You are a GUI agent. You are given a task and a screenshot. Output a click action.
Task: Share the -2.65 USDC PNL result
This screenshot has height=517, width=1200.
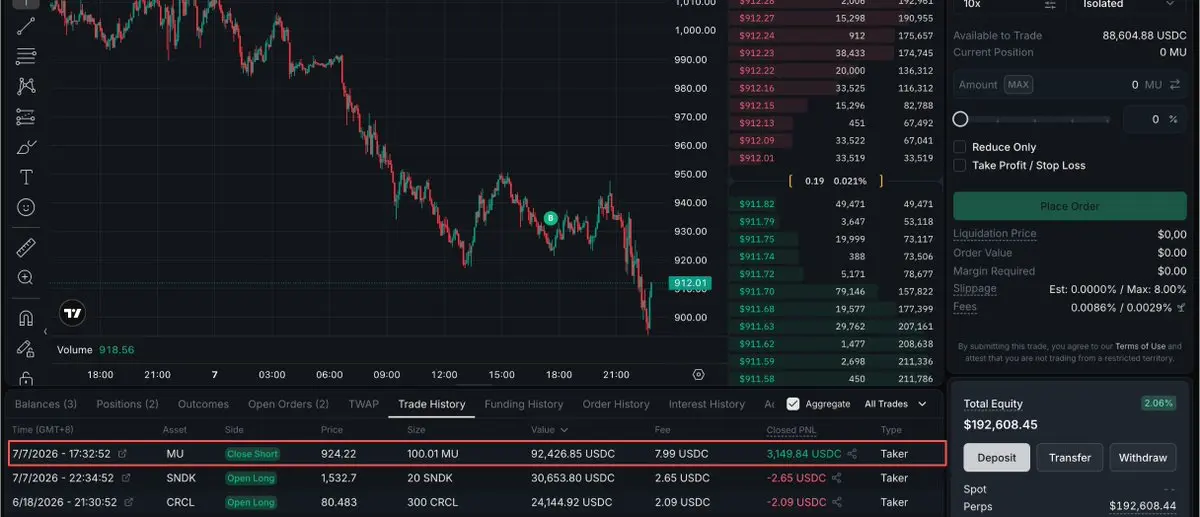pyautogui.click(x=836, y=478)
